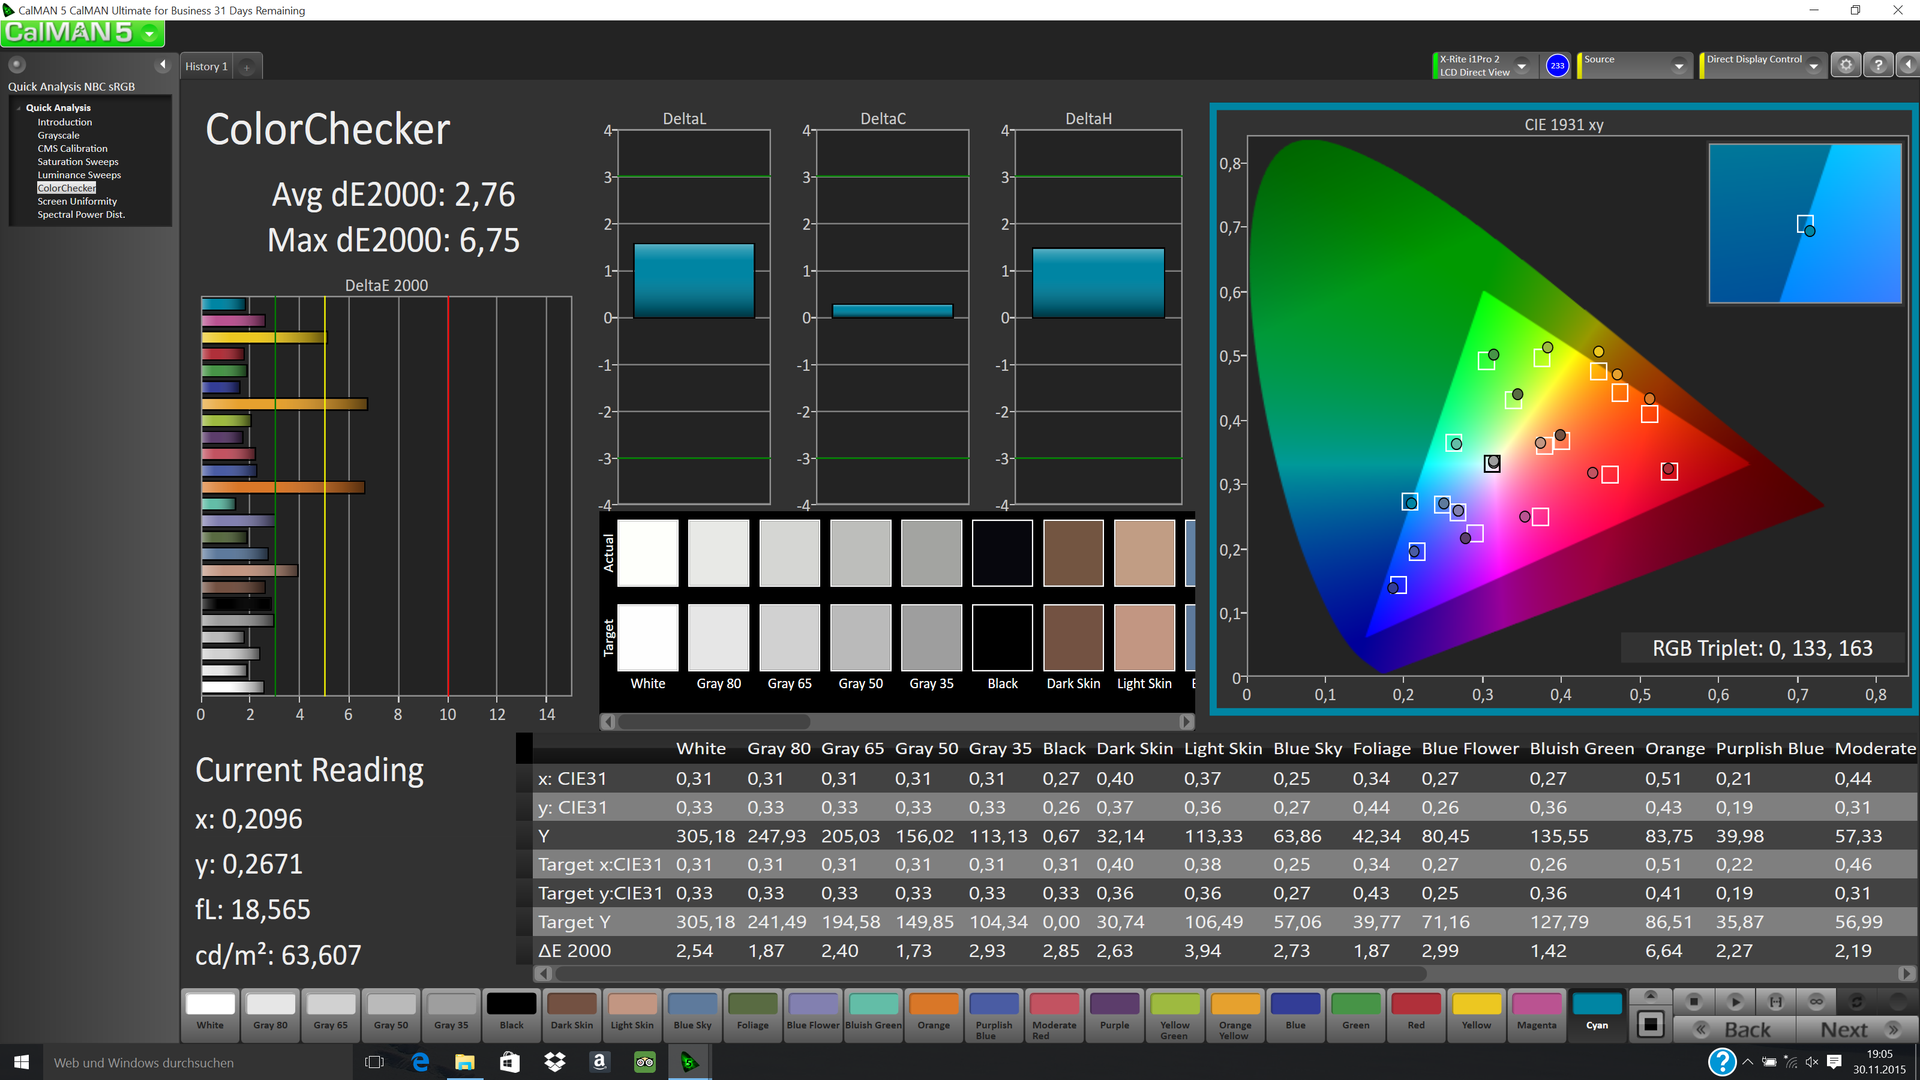Open Microsoft Edge from the taskbar
1920x1080 pixels.
tap(420, 1062)
